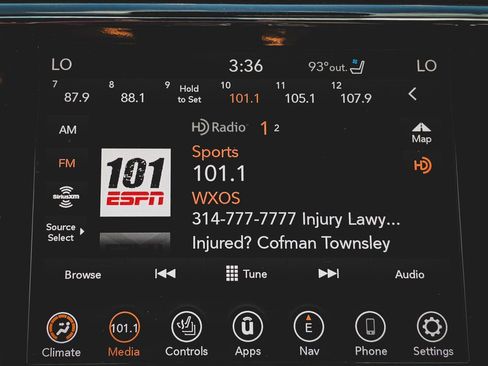Open the Climate controls icon
The width and height of the screenshot is (488, 366).
62,328
